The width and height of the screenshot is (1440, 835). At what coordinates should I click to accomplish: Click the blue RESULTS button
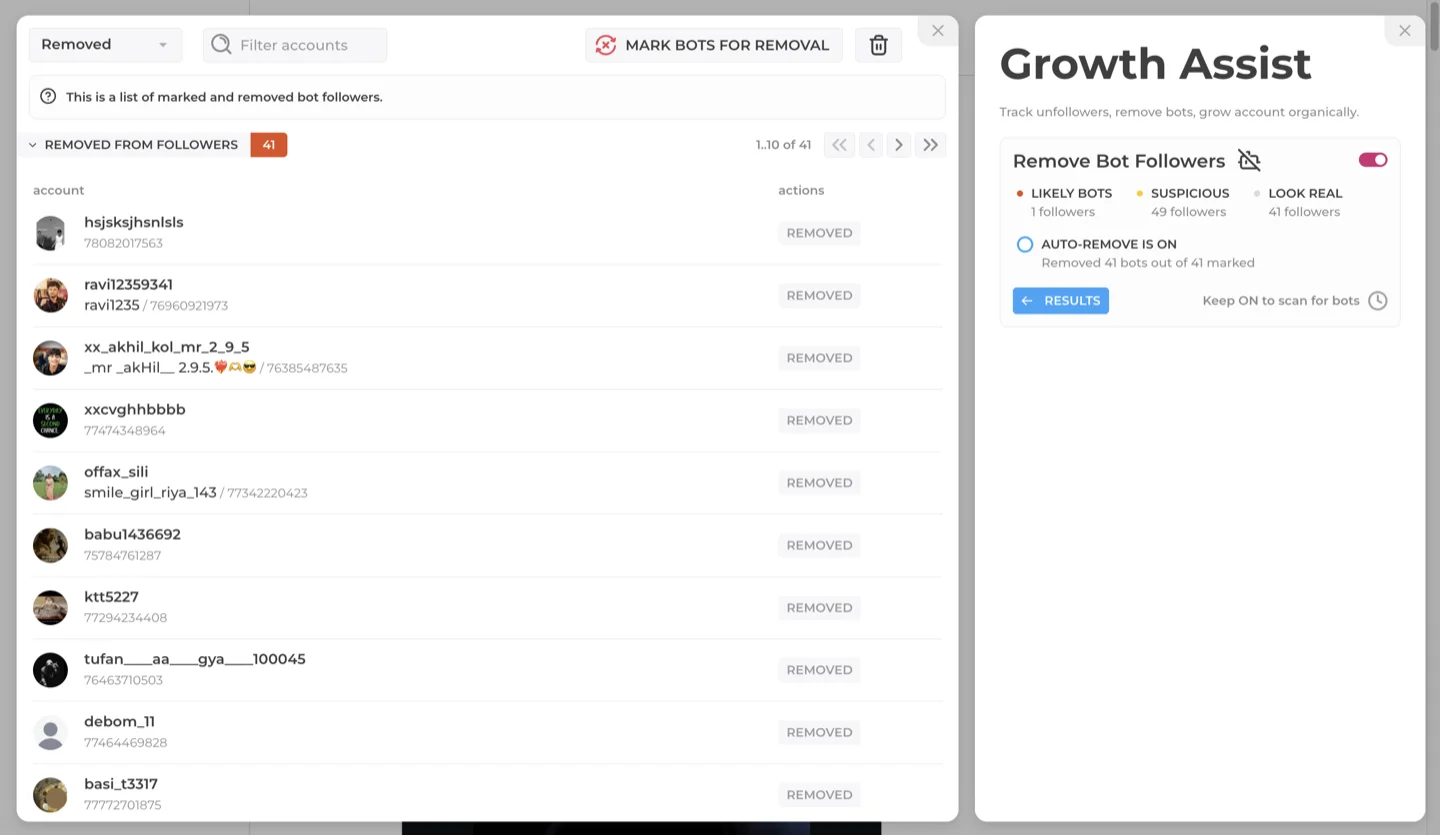coord(1060,300)
